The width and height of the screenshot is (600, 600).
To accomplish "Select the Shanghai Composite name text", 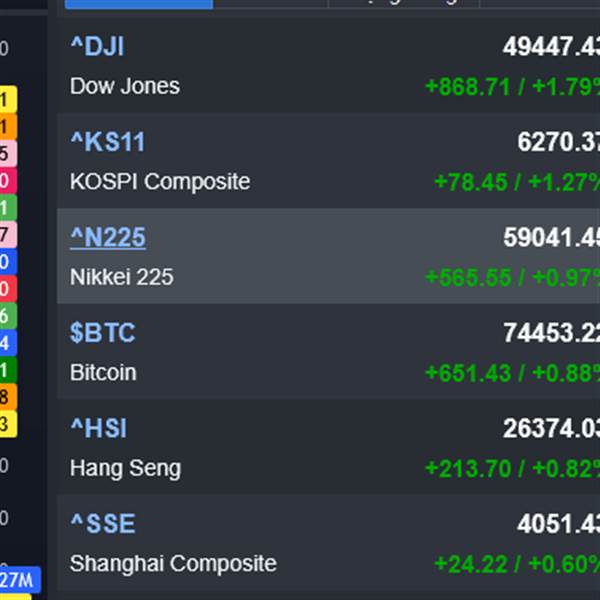I will 173,564.
